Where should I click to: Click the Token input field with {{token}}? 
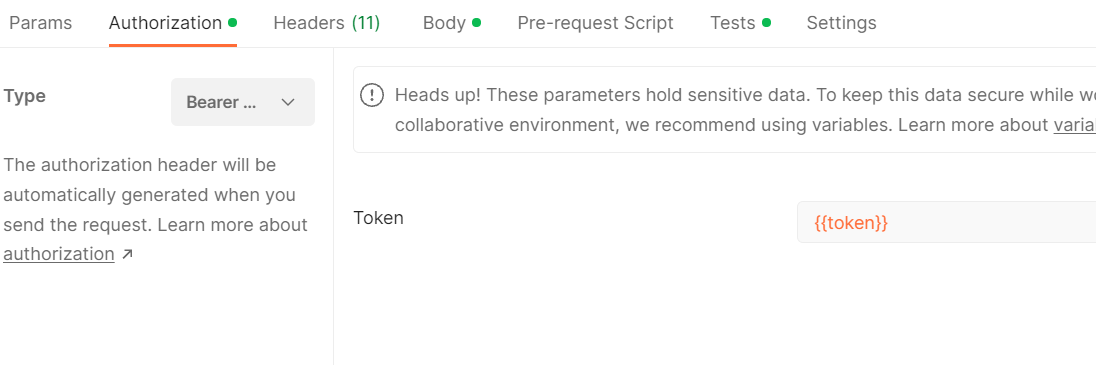(946, 222)
